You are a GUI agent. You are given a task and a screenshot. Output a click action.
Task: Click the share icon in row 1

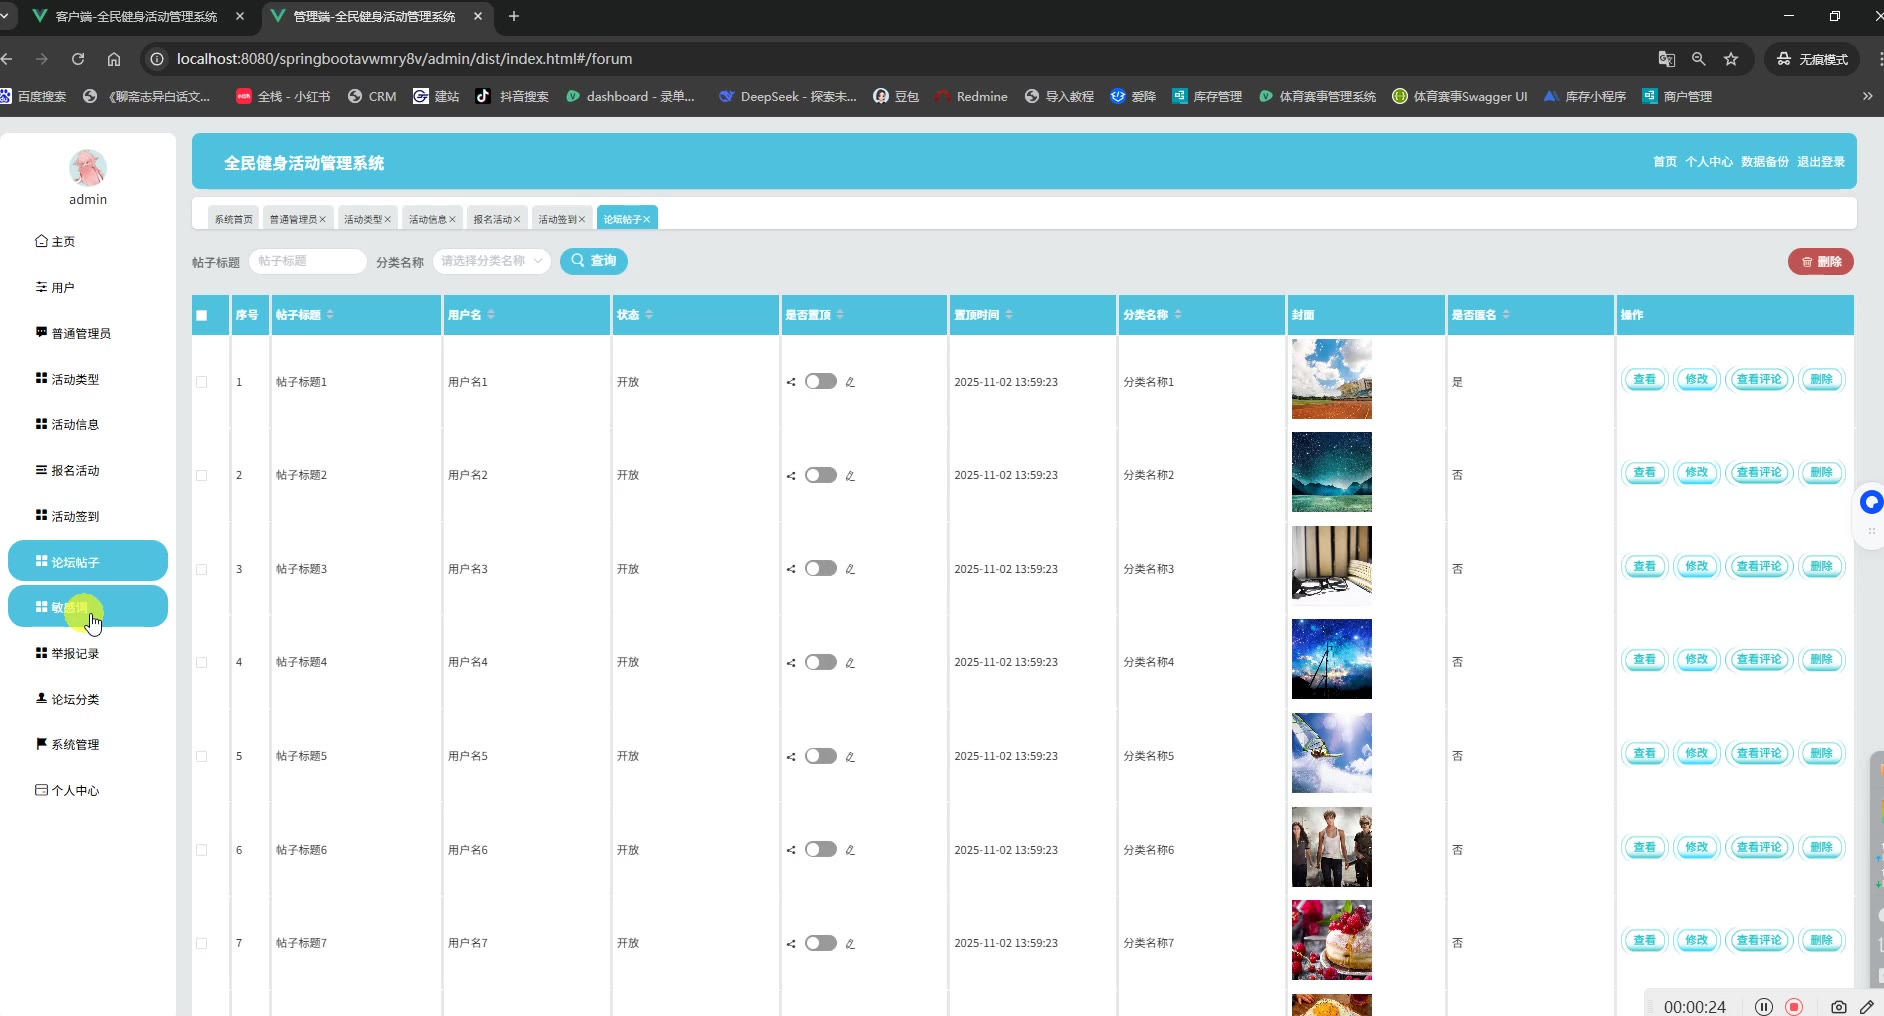tap(791, 382)
